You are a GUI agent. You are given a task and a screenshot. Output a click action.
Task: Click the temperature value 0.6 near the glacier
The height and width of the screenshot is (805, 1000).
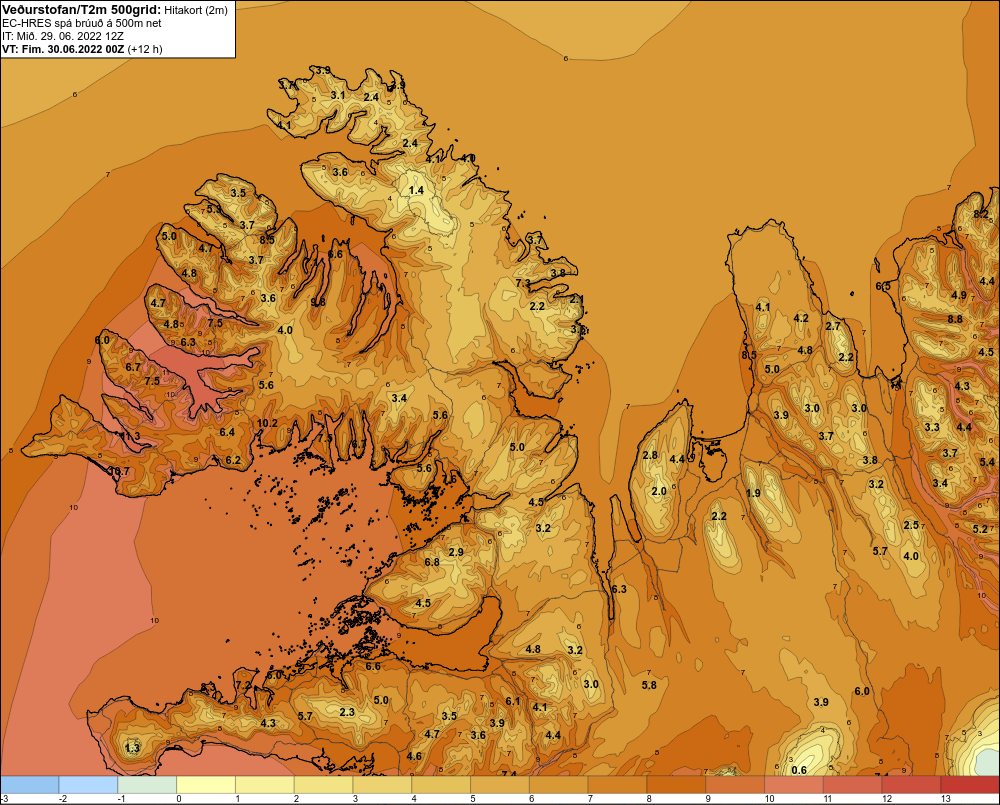(x=799, y=770)
